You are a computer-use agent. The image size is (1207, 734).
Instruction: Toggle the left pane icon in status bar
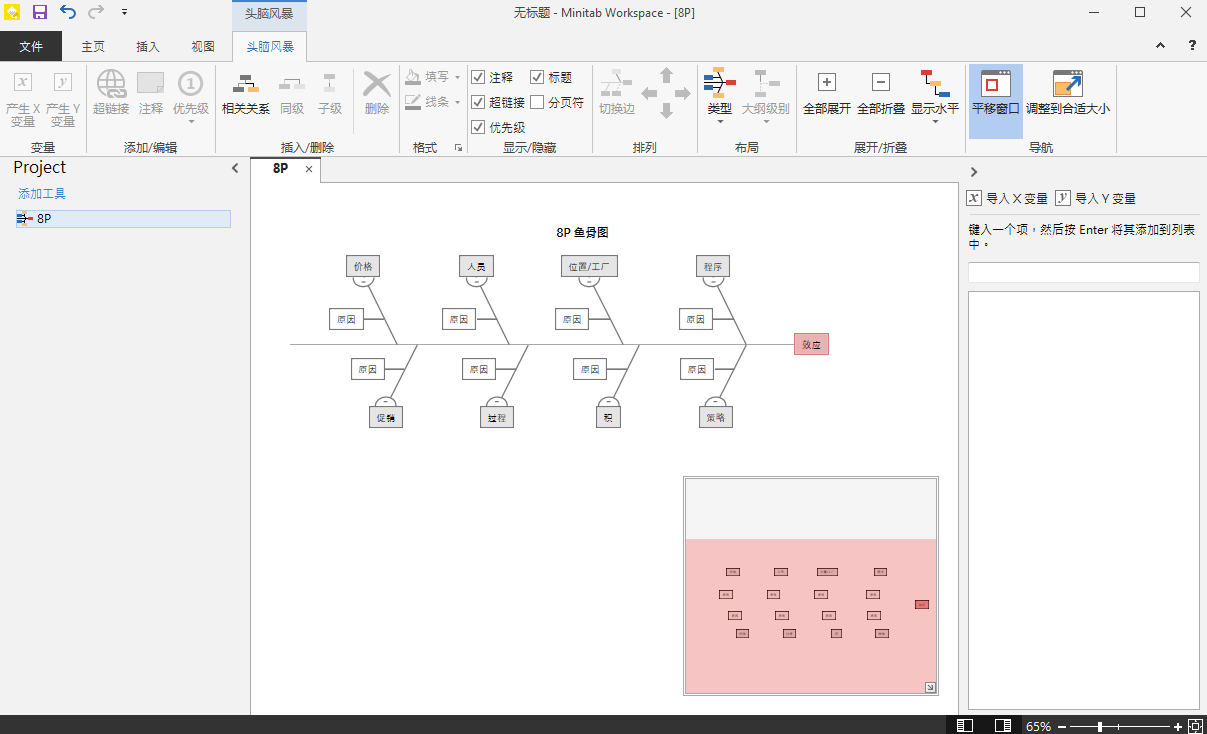click(965, 726)
